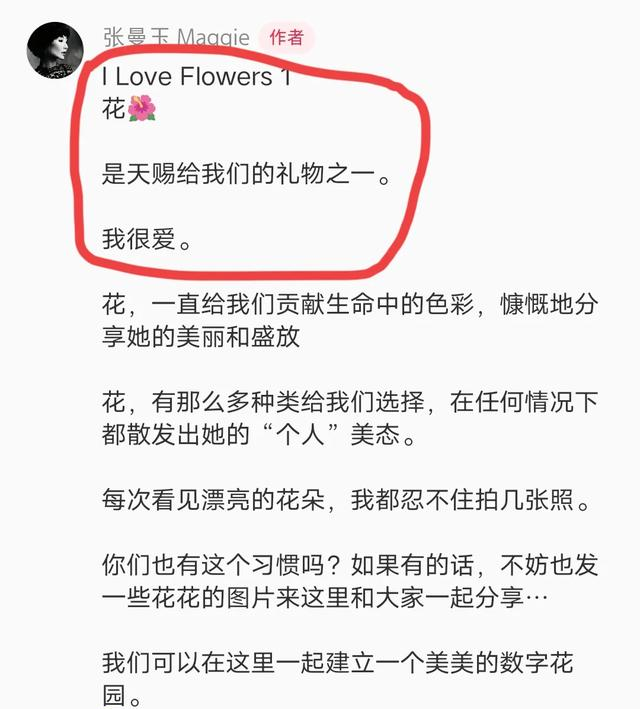Select the short line 我很爱。
640x709 pixels.
[147, 239]
